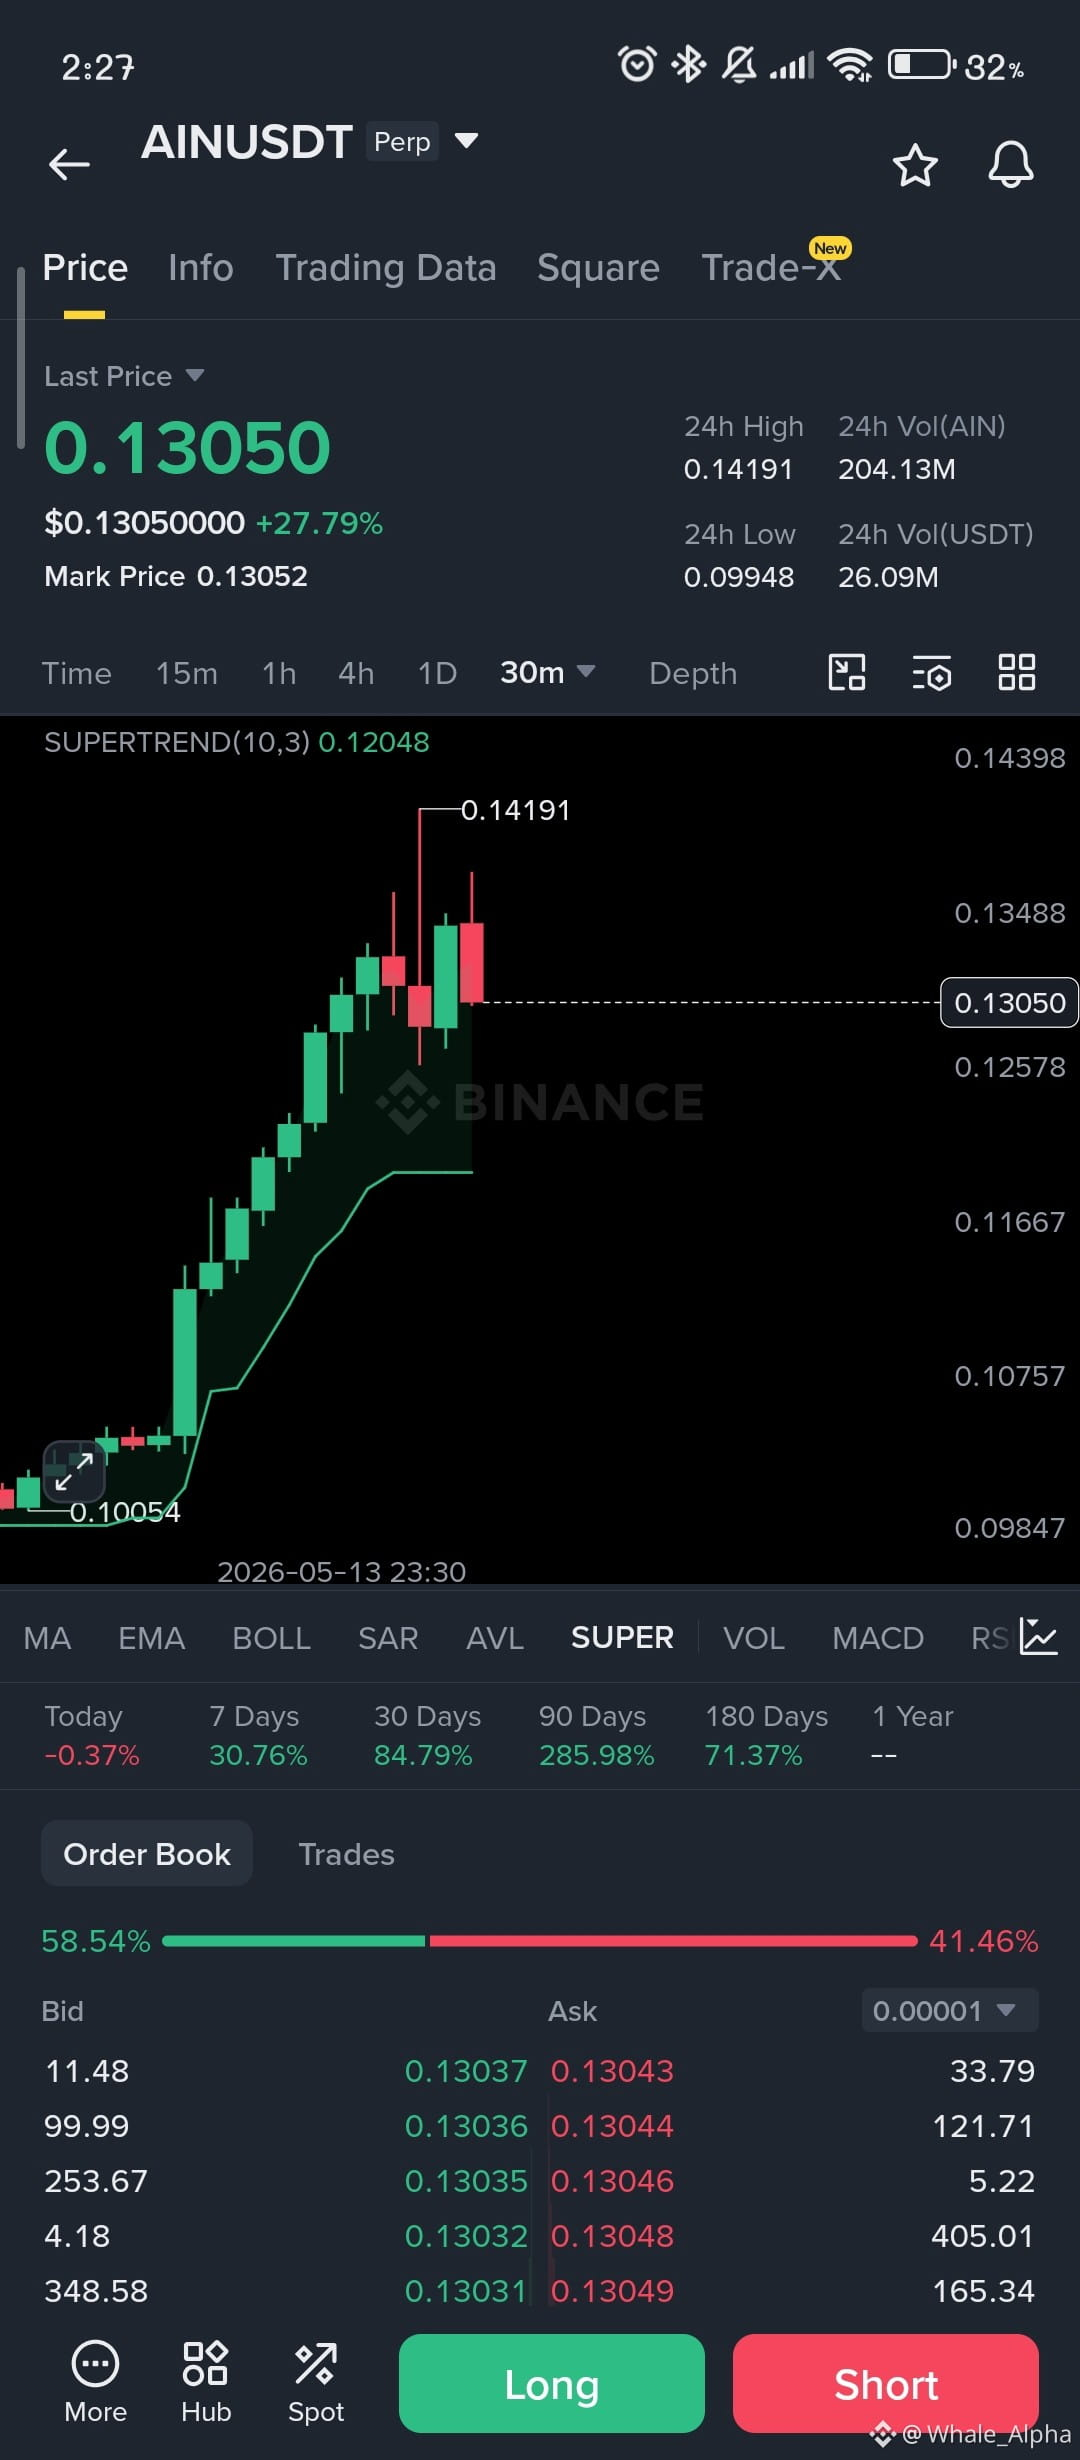Open the four-square chart layout grid icon
The height and width of the screenshot is (2460, 1080).
pos(1017,672)
